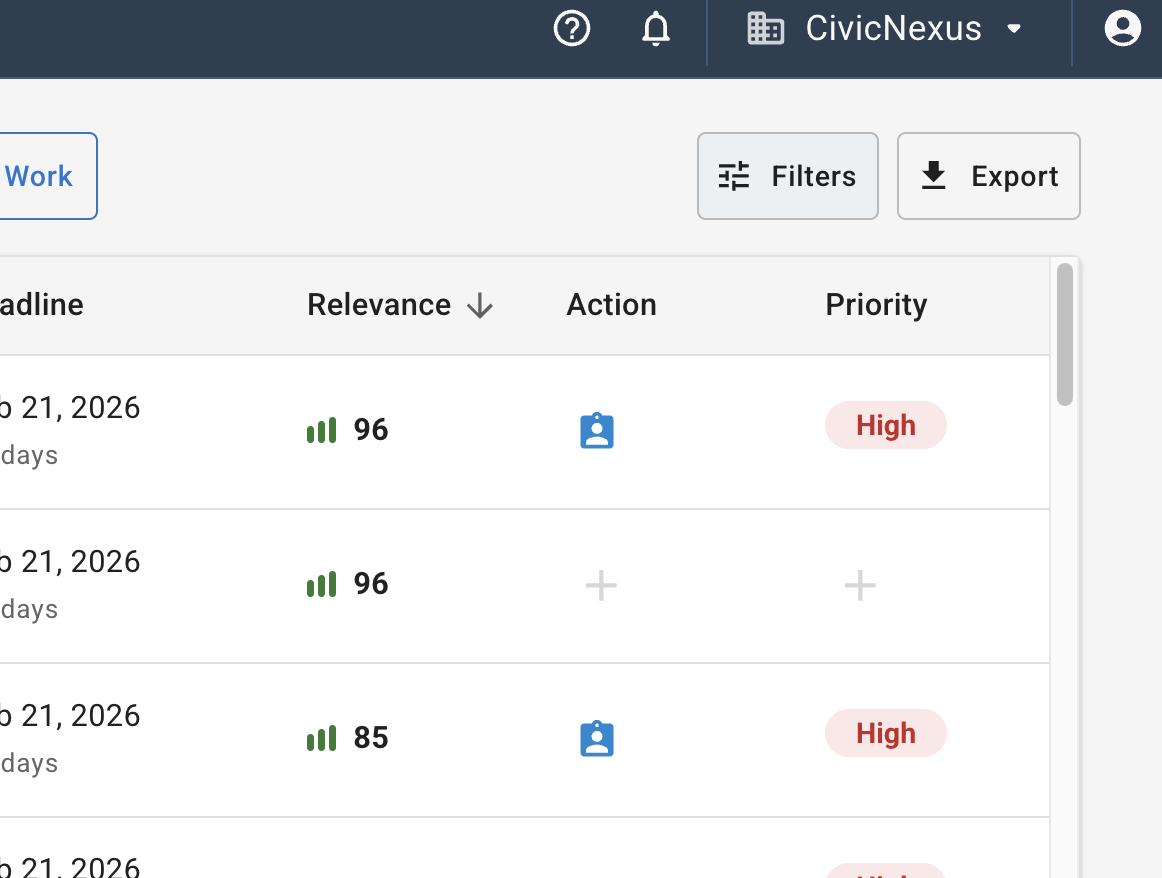The width and height of the screenshot is (1162, 878).
Task: Export the table data
Action: (988, 176)
